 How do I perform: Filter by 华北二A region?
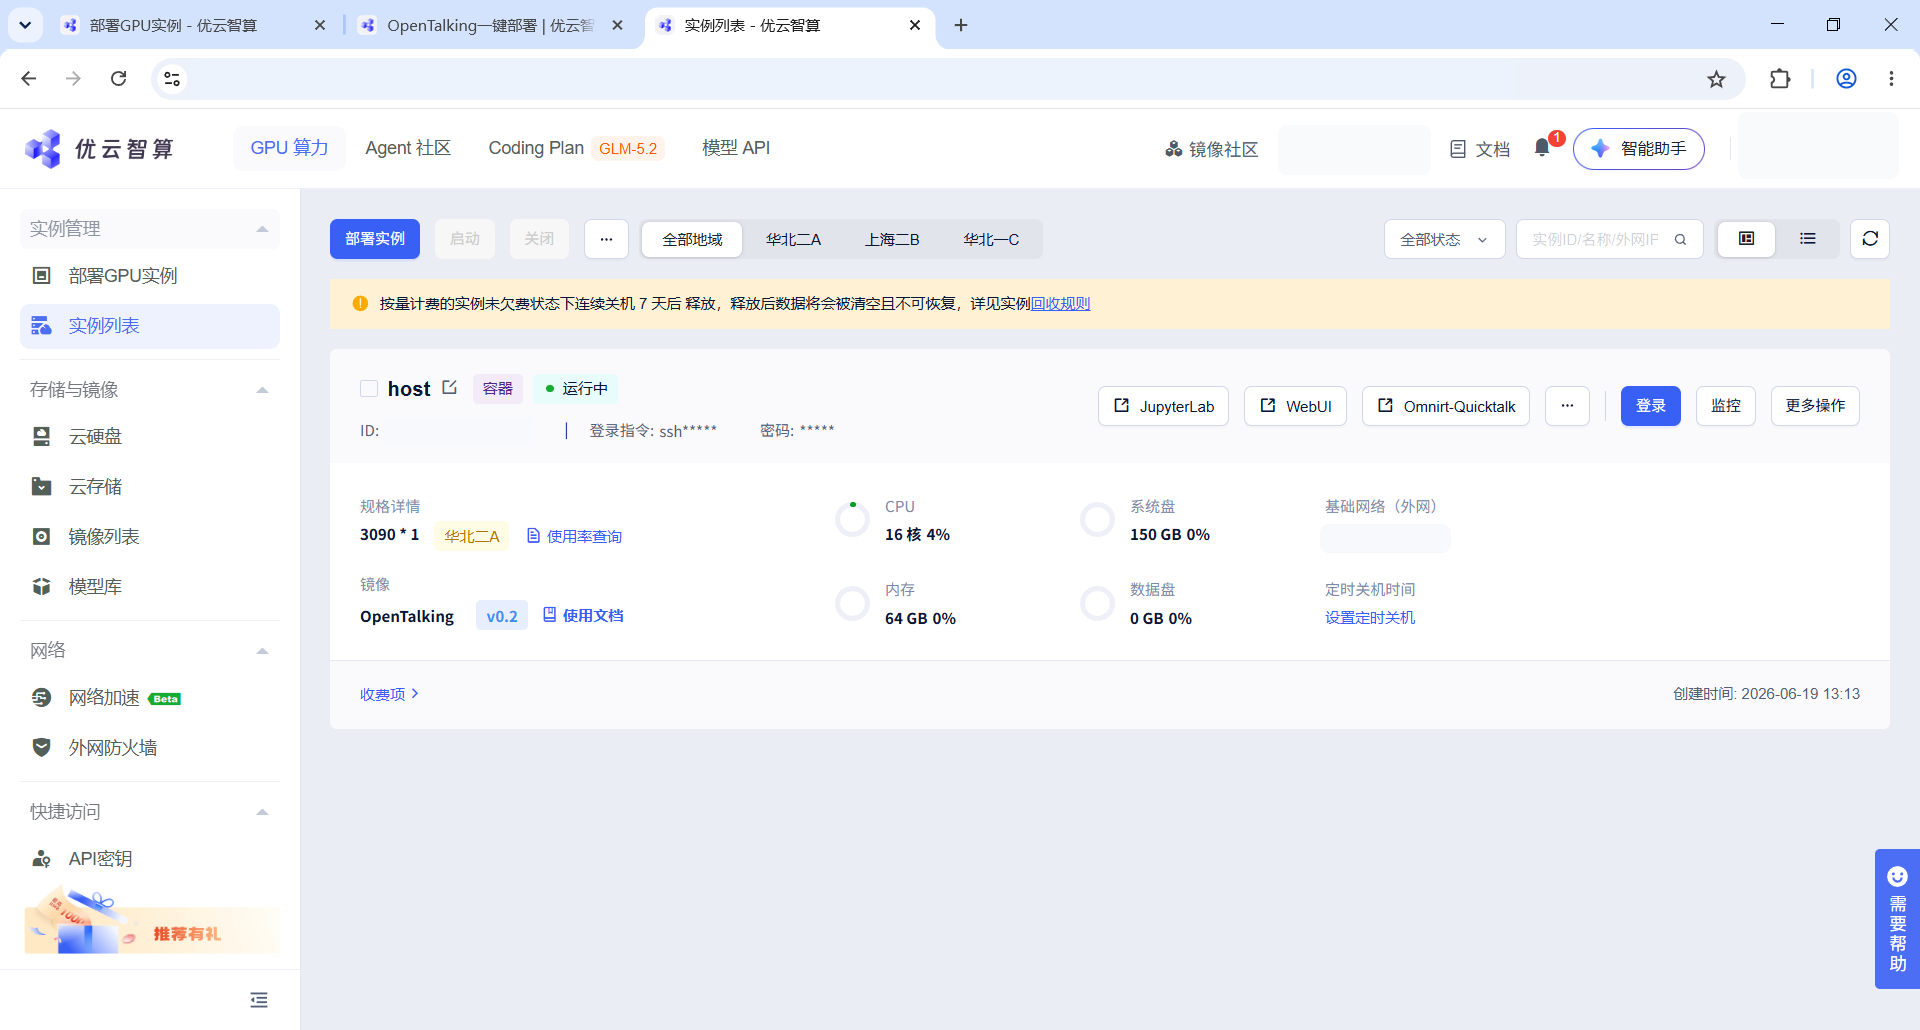793,239
